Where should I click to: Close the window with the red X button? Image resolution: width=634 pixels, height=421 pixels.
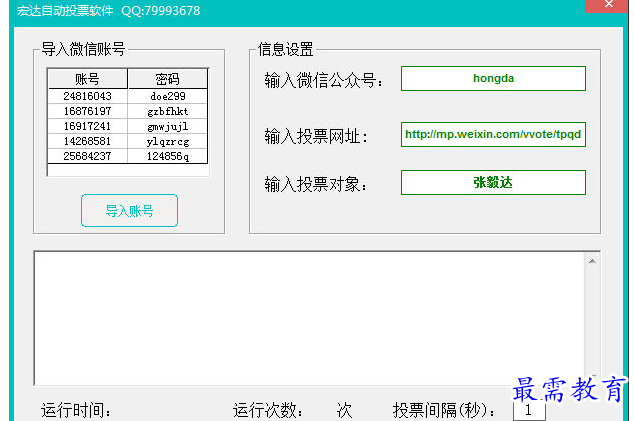point(607,5)
